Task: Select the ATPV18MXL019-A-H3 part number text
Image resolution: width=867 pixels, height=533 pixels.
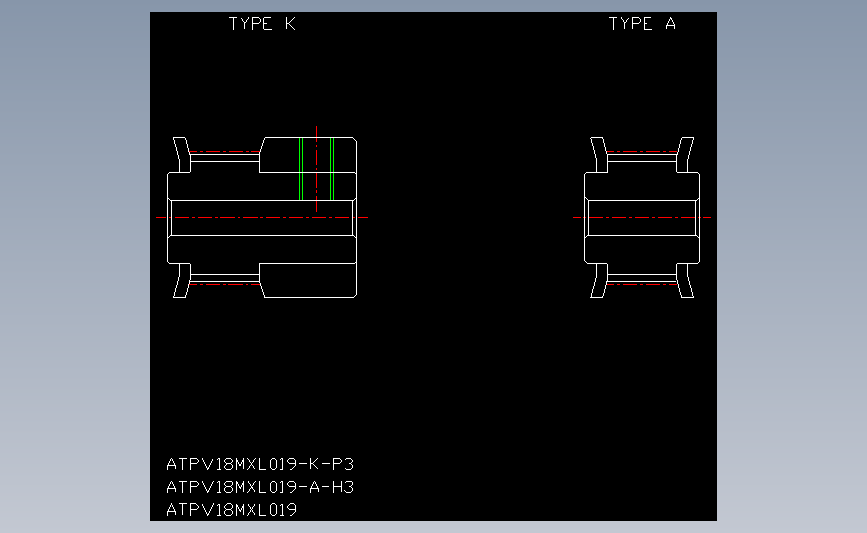Action: [260, 487]
